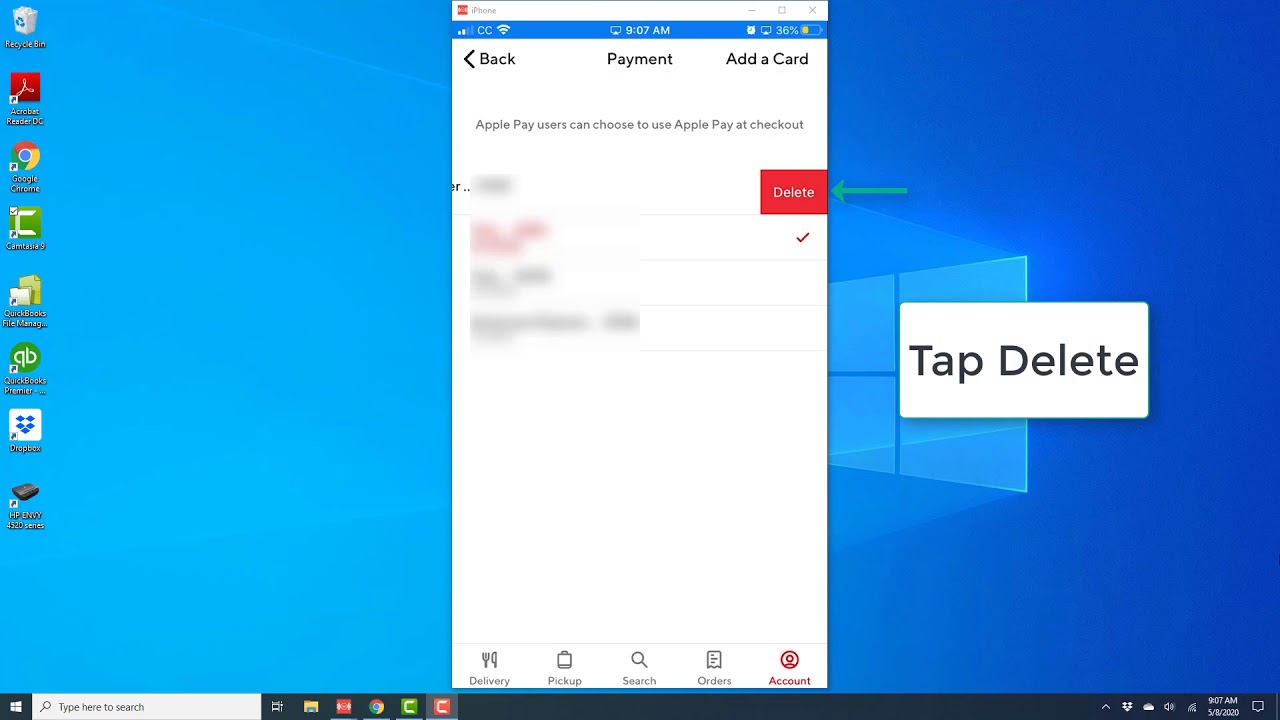The width and height of the screenshot is (1280, 720).
Task: Click the HP ENVY 4520 series desktop icon
Action: click(25, 505)
